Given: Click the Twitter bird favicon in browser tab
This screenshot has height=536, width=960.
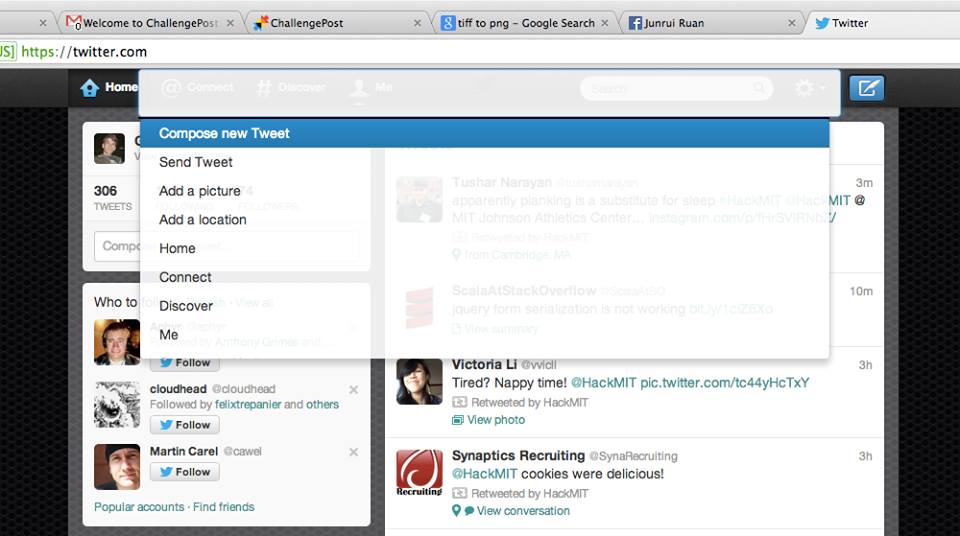Looking at the screenshot, I should (822, 23).
